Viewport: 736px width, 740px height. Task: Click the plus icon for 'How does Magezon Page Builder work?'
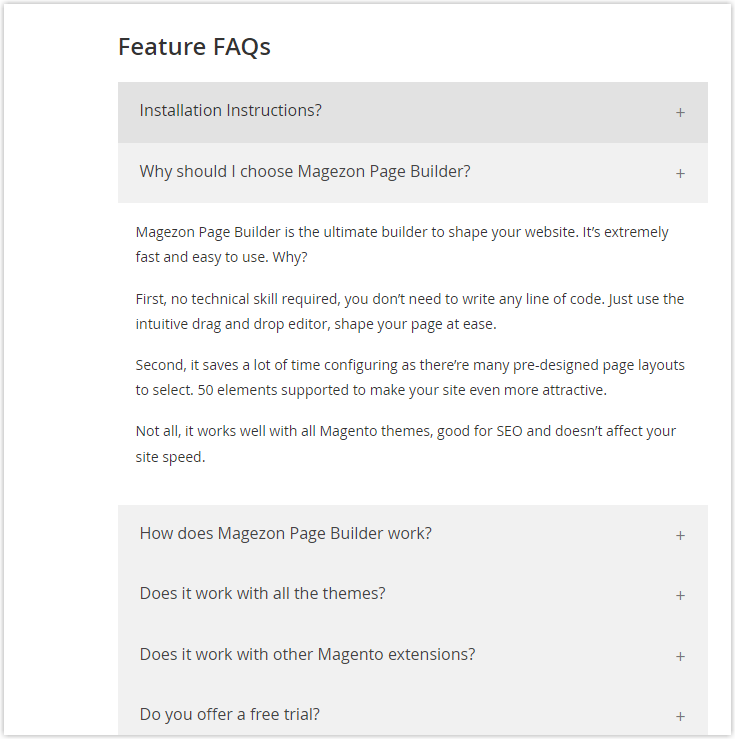tap(680, 536)
